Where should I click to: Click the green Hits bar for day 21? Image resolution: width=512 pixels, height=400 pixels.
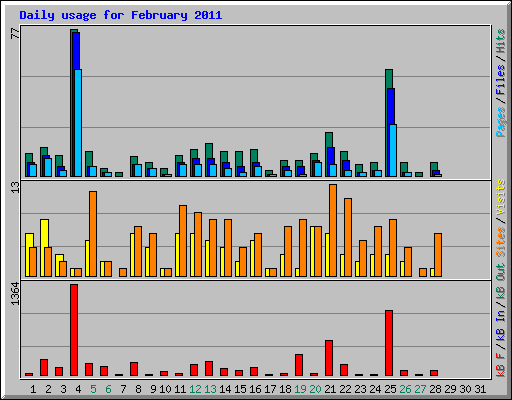328,154
